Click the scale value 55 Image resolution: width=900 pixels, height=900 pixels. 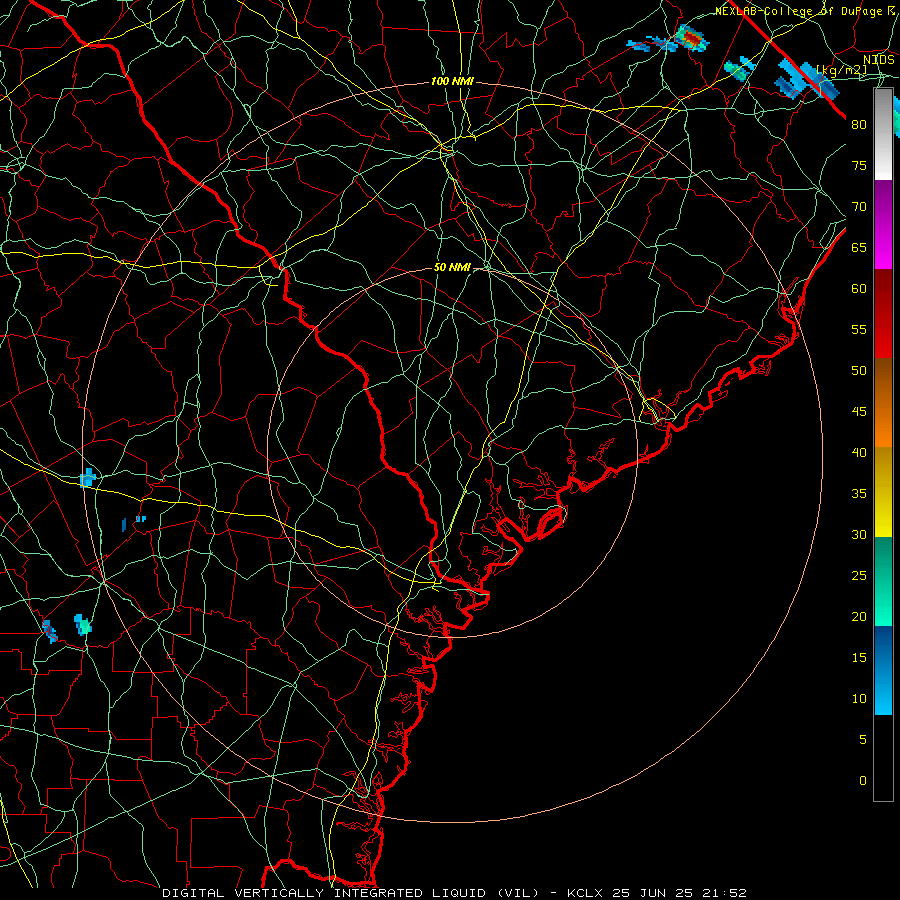point(859,329)
